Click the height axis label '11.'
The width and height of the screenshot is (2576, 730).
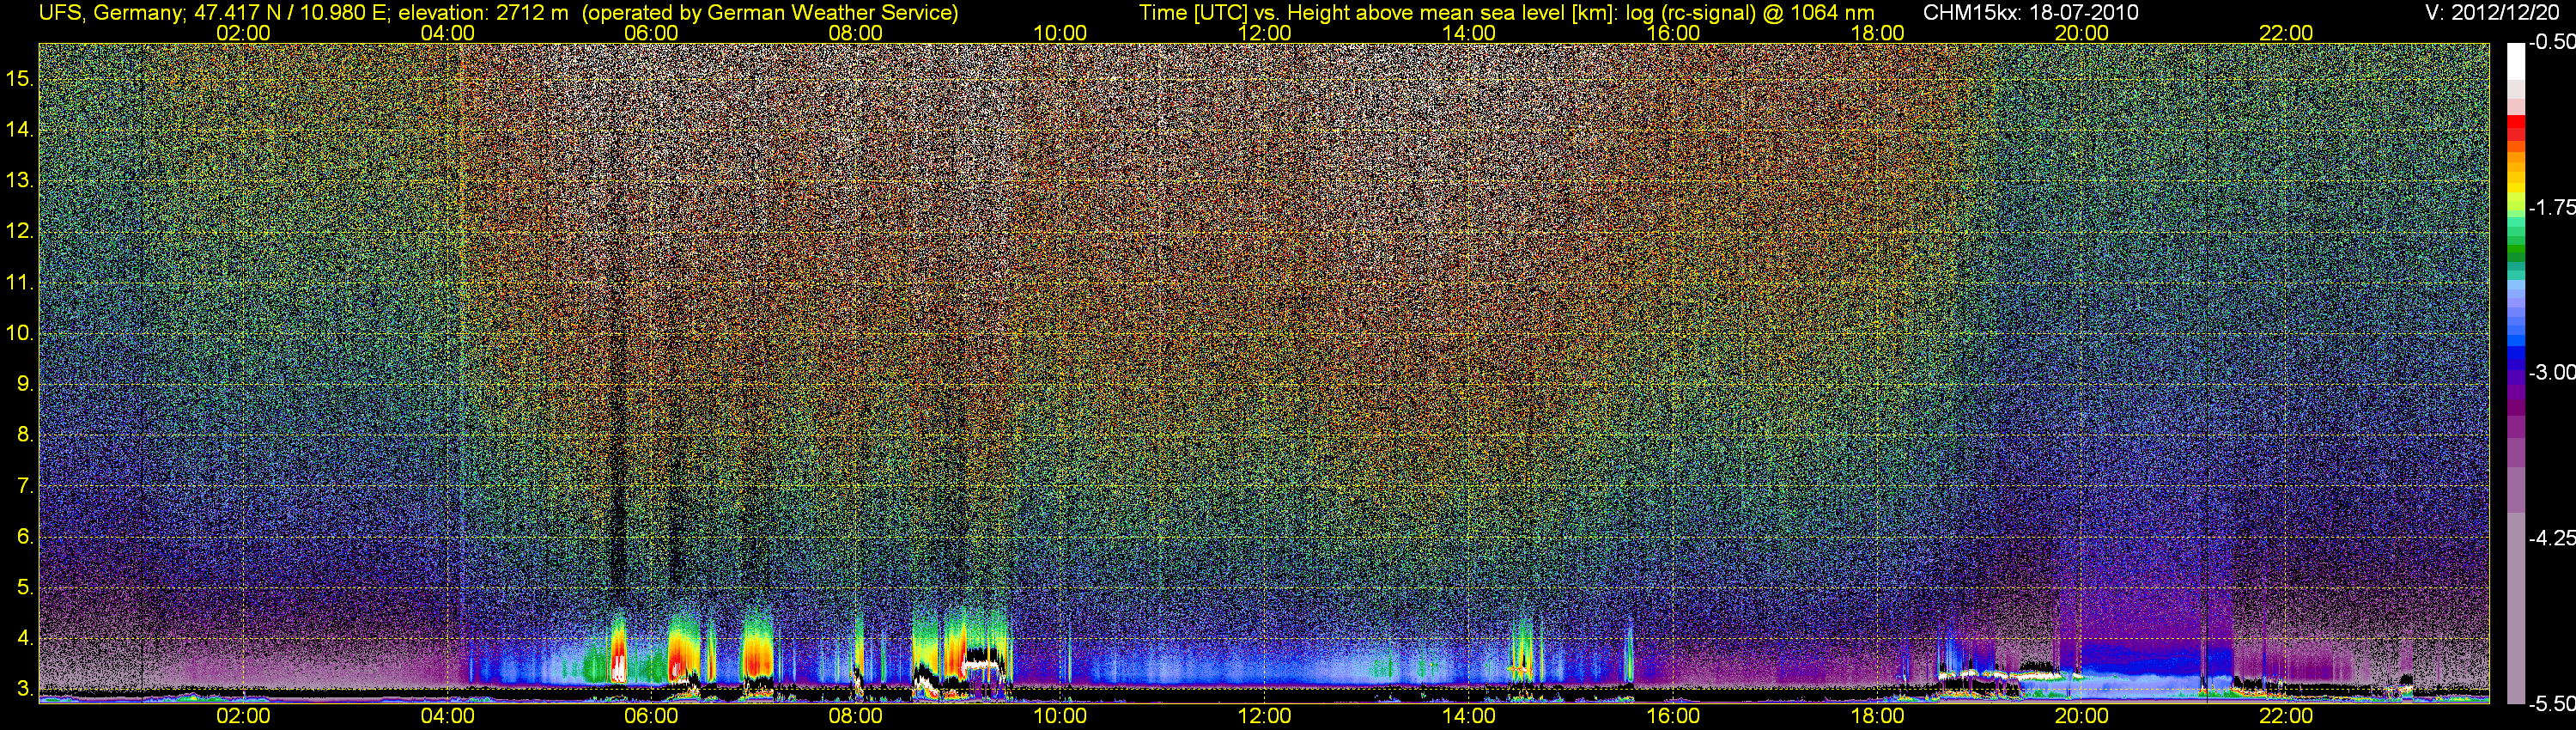coord(20,282)
